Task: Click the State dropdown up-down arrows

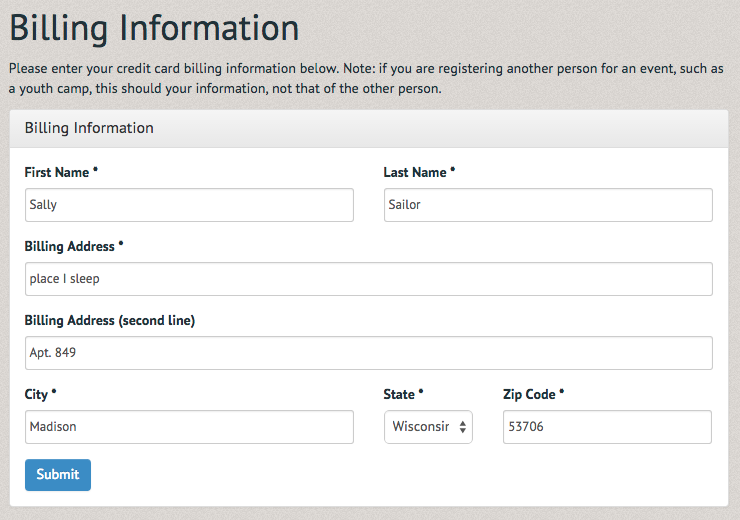Action: 462,427
